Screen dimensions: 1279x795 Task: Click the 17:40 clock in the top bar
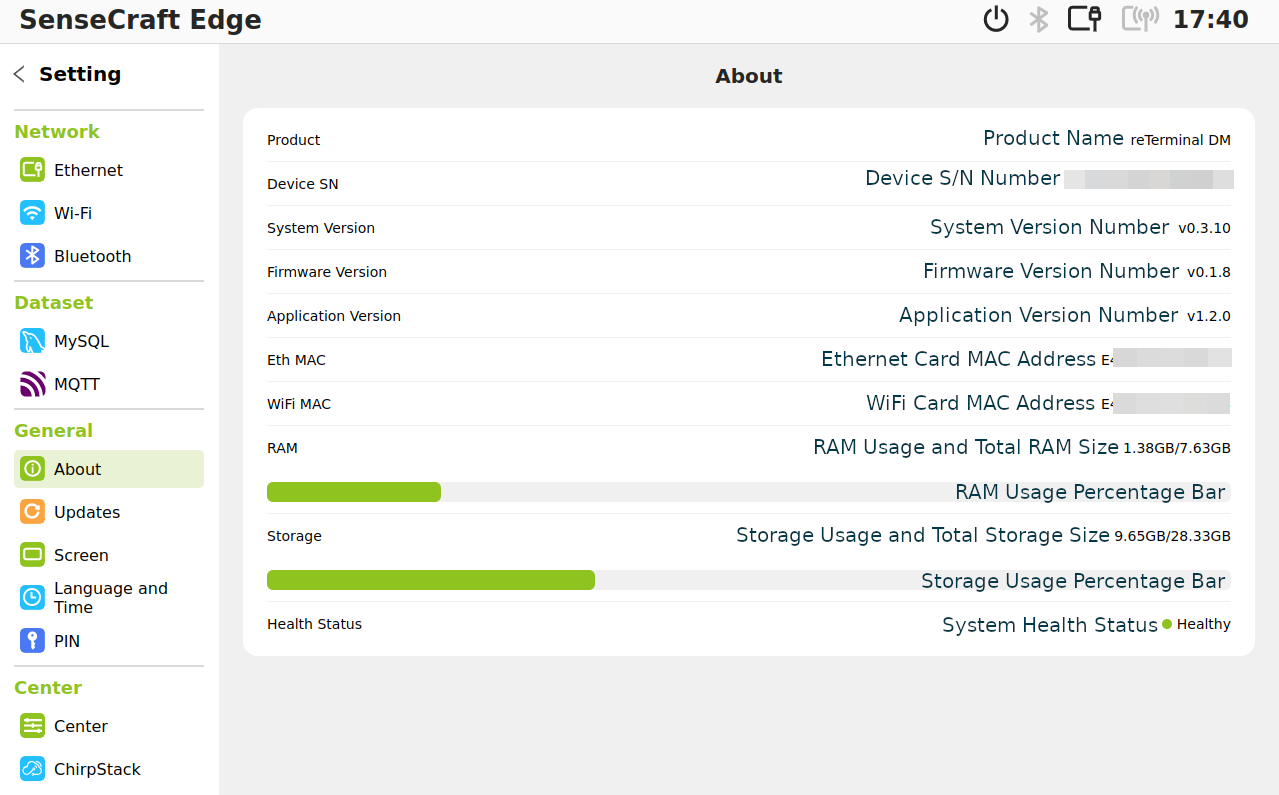tap(1211, 20)
